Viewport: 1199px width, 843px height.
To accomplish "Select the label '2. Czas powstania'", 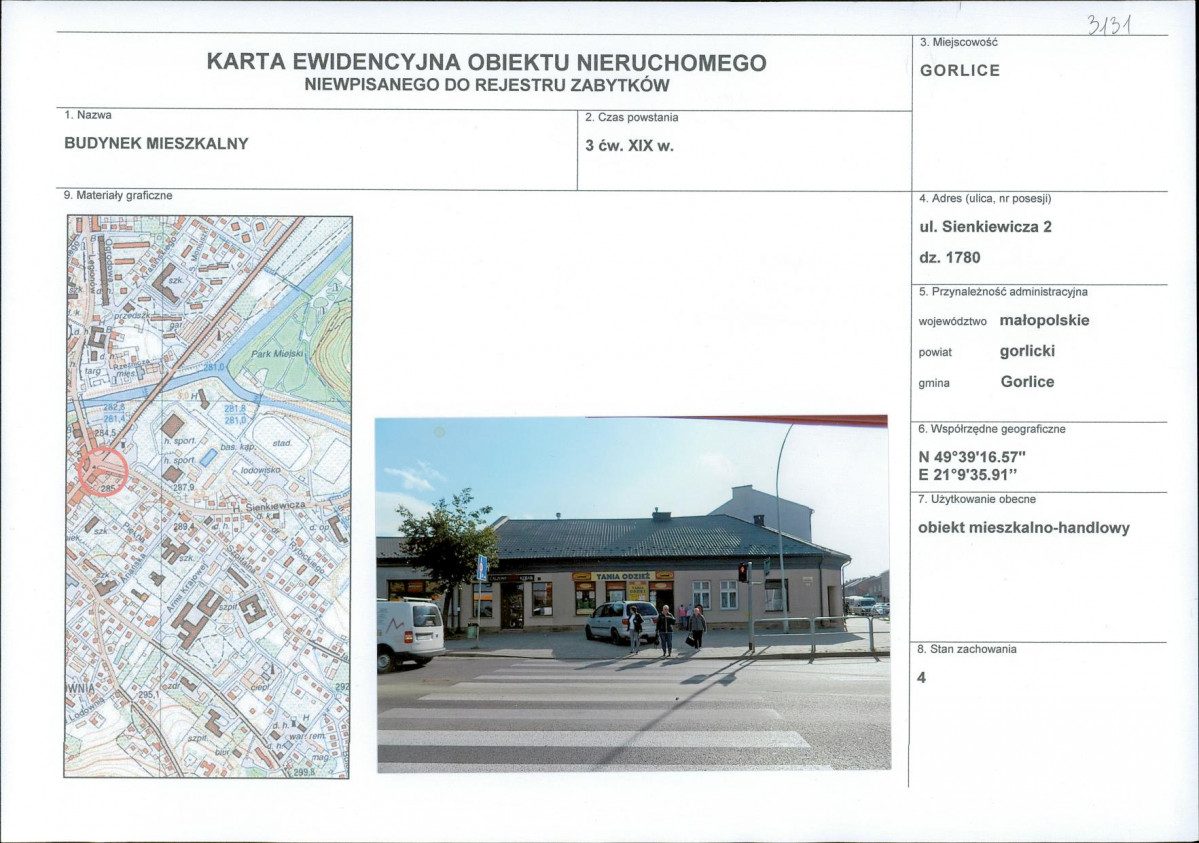I will (632, 117).
